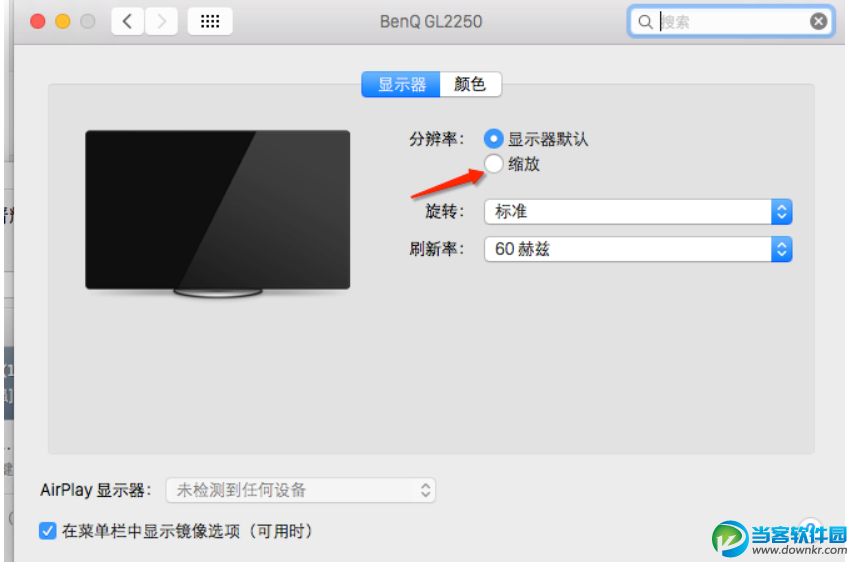Switch to the 颜色 tab
This screenshot has width=848, height=564.
point(471,84)
